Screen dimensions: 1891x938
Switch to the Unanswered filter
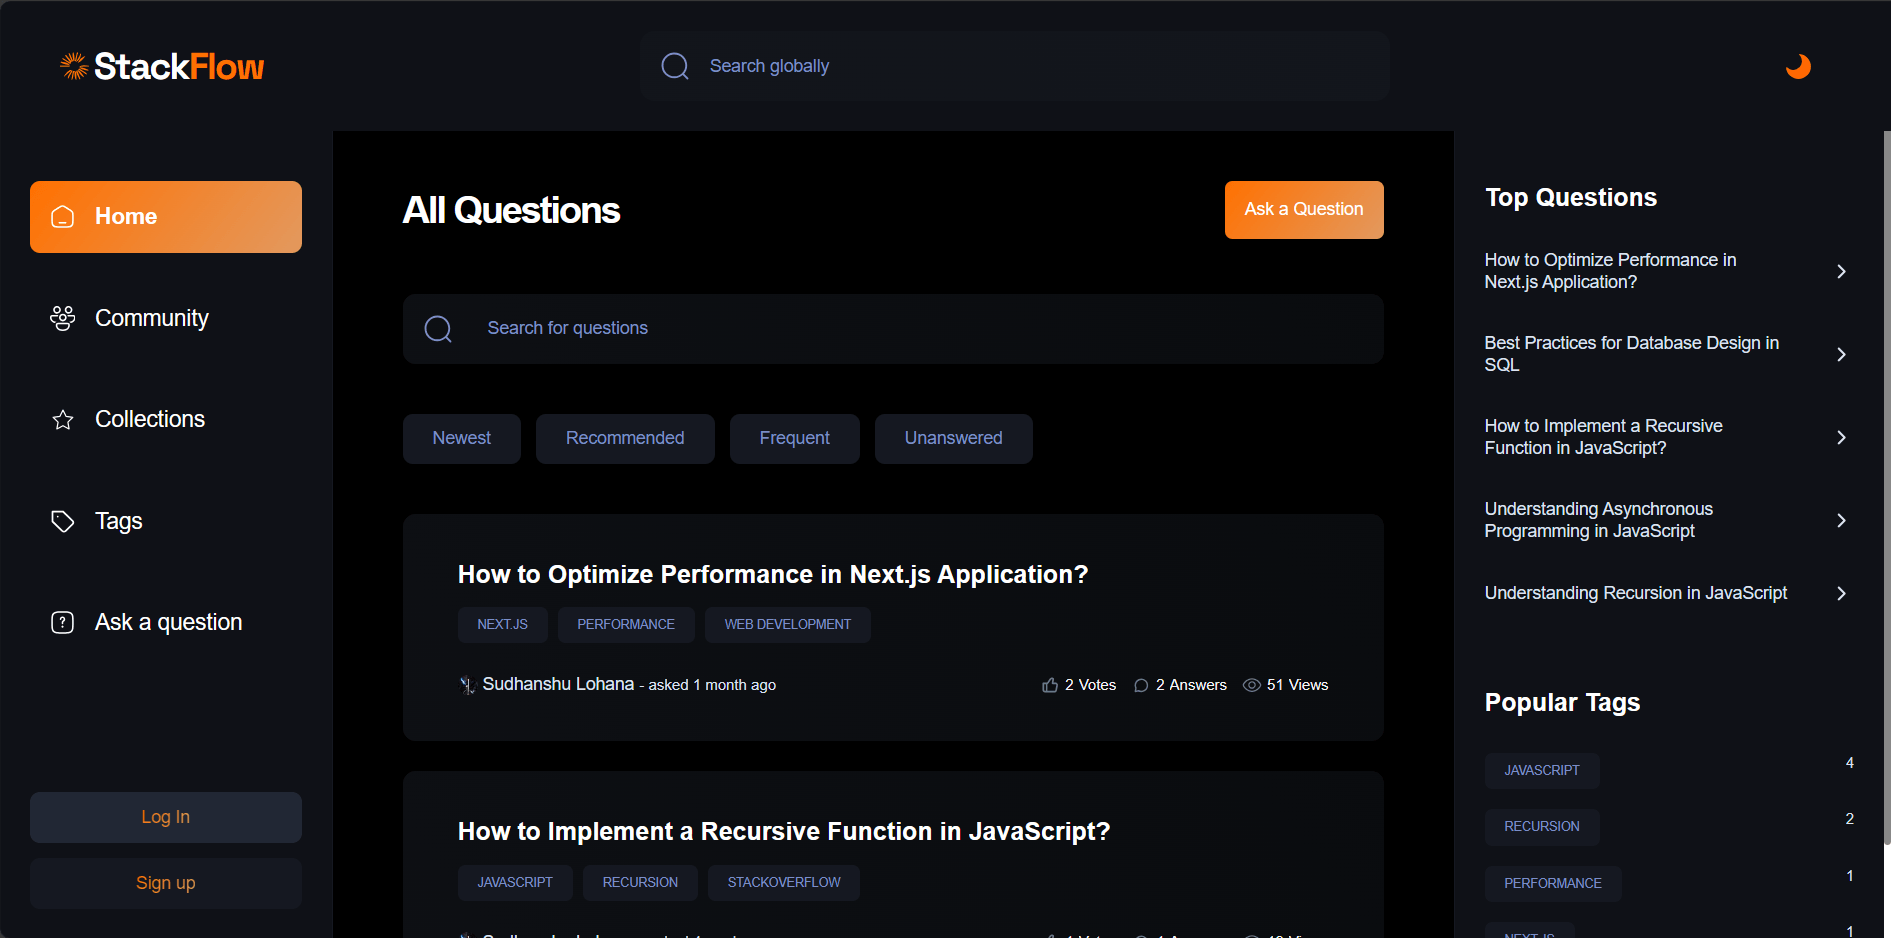click(x=953, y=438)
